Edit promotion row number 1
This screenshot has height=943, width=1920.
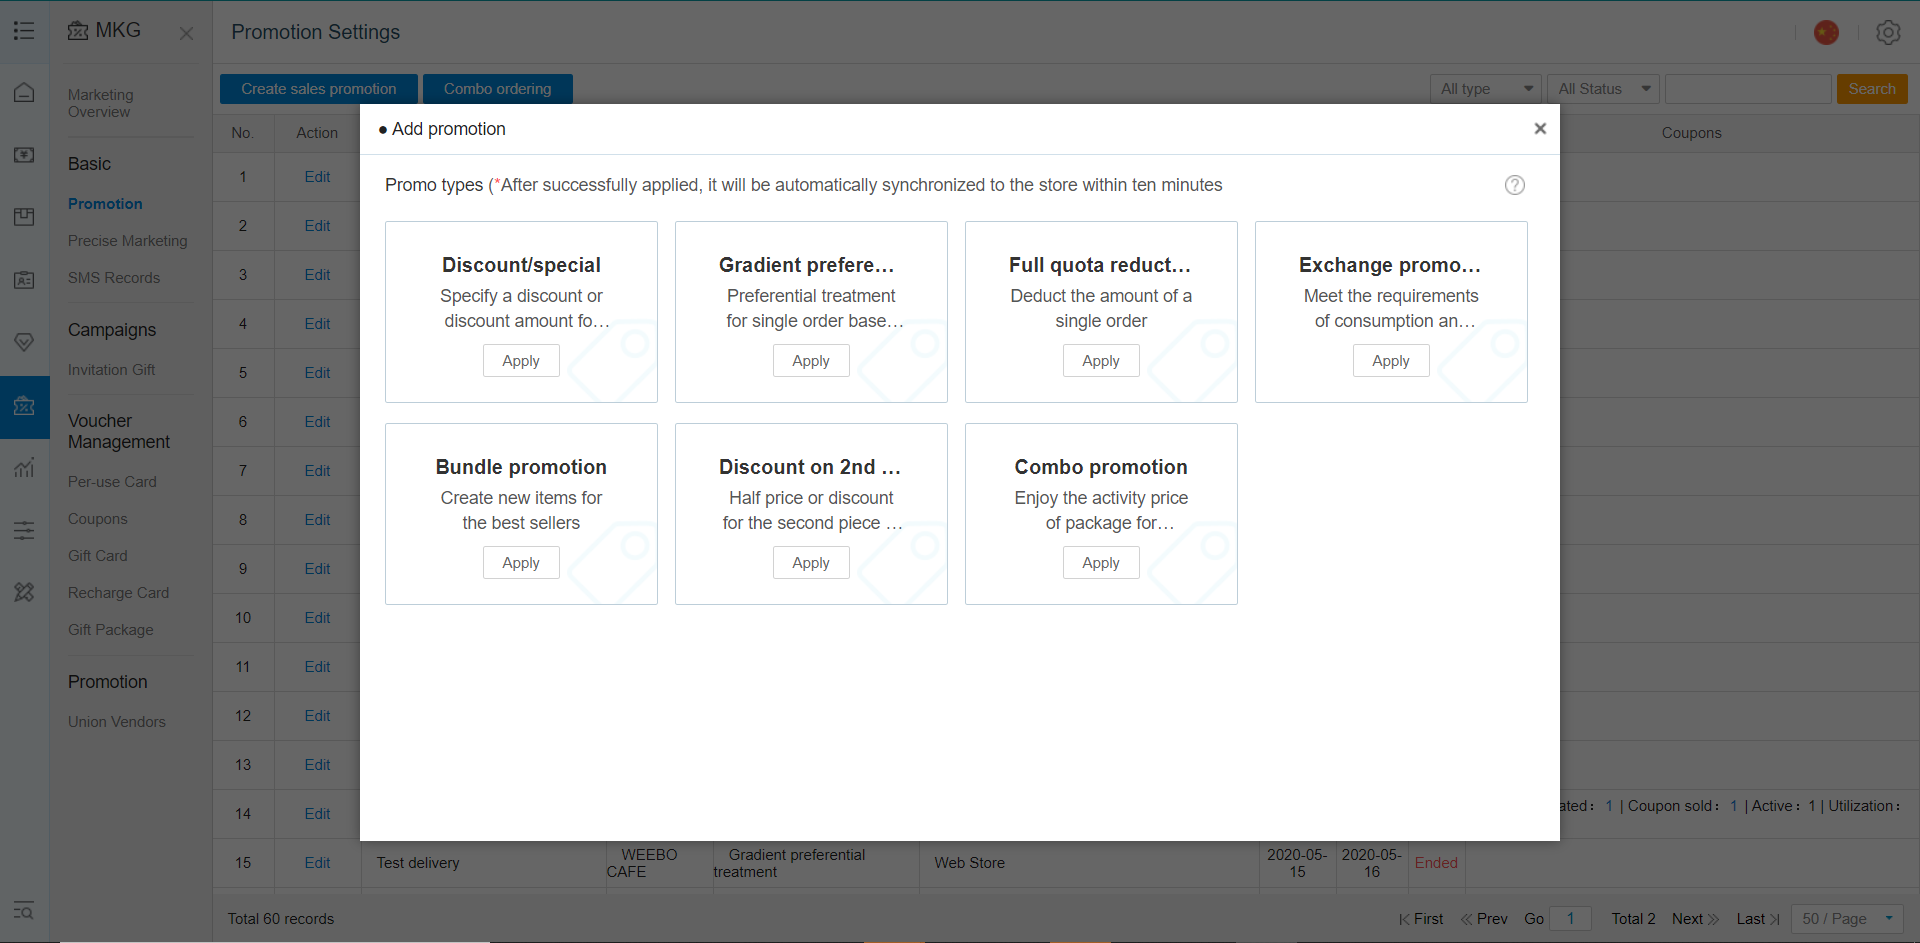coord(317,177)
